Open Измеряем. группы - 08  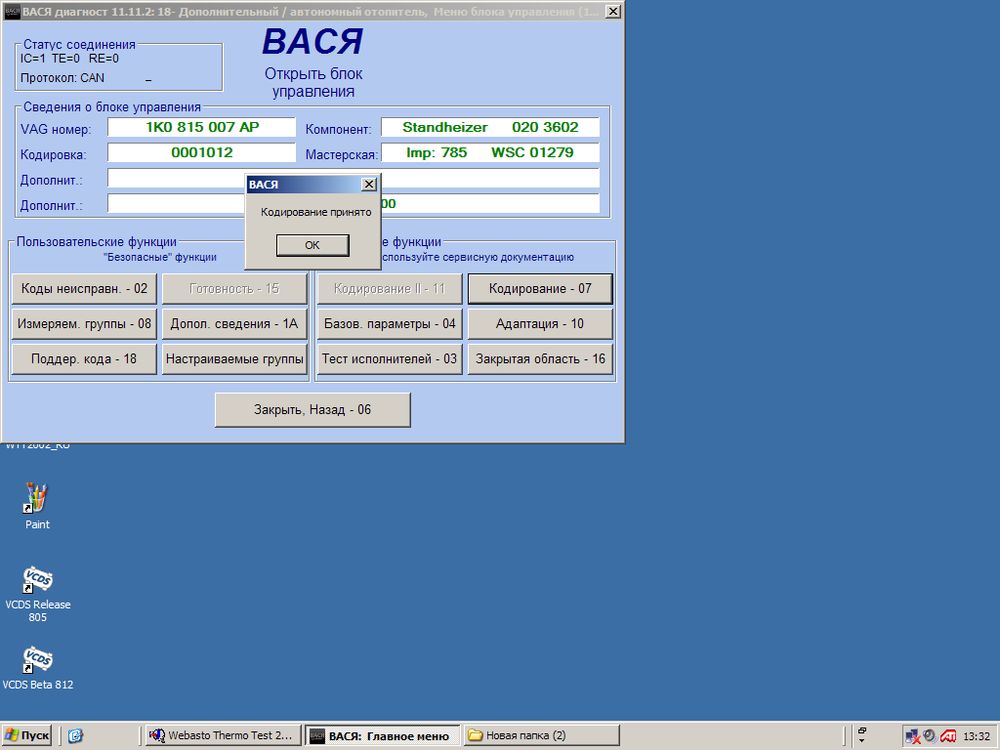(84, 323)
